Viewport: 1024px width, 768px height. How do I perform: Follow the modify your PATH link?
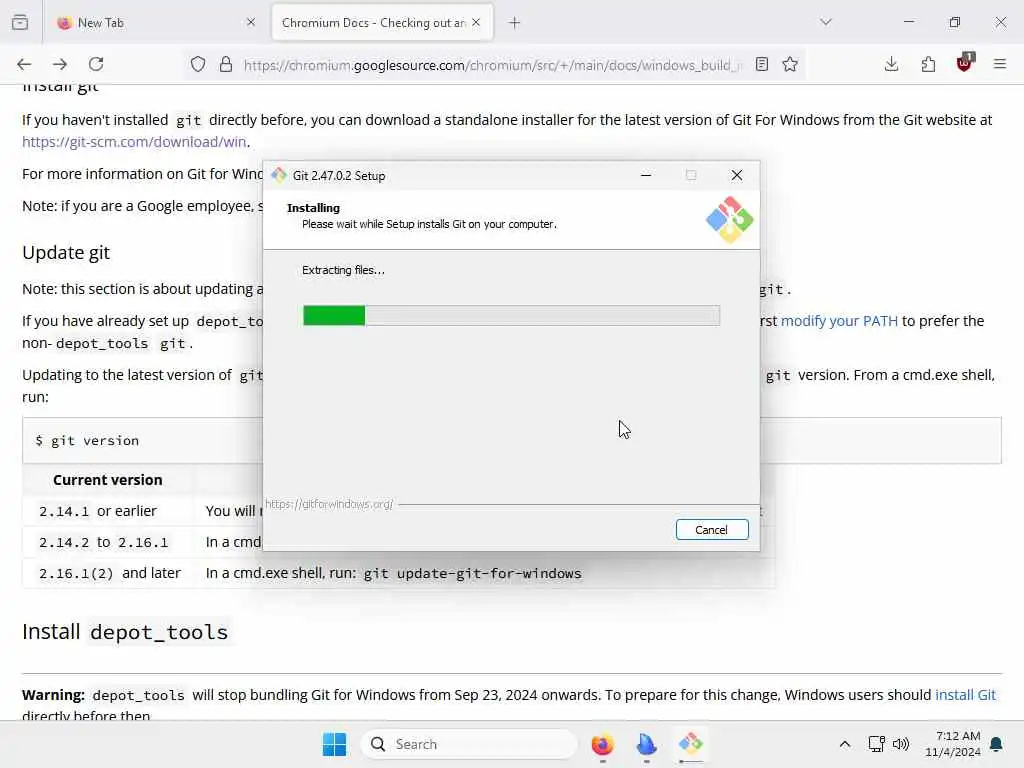pyautogui.click(x=839, y=321)
